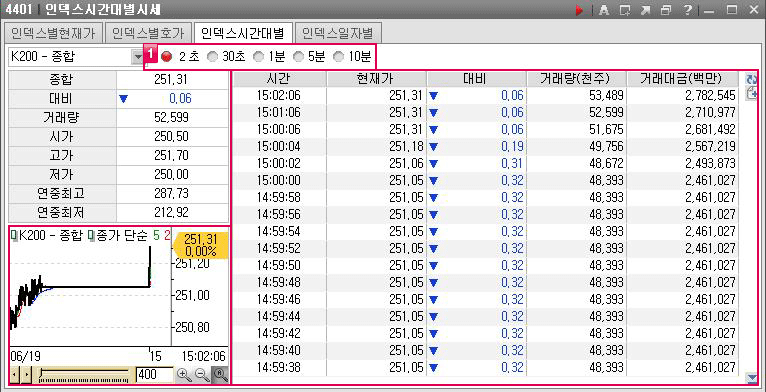Click the 15:00:04 time cell in the table
Viewport: 766px width, 392px height.
pyautogui.click(x=279, y=146)
